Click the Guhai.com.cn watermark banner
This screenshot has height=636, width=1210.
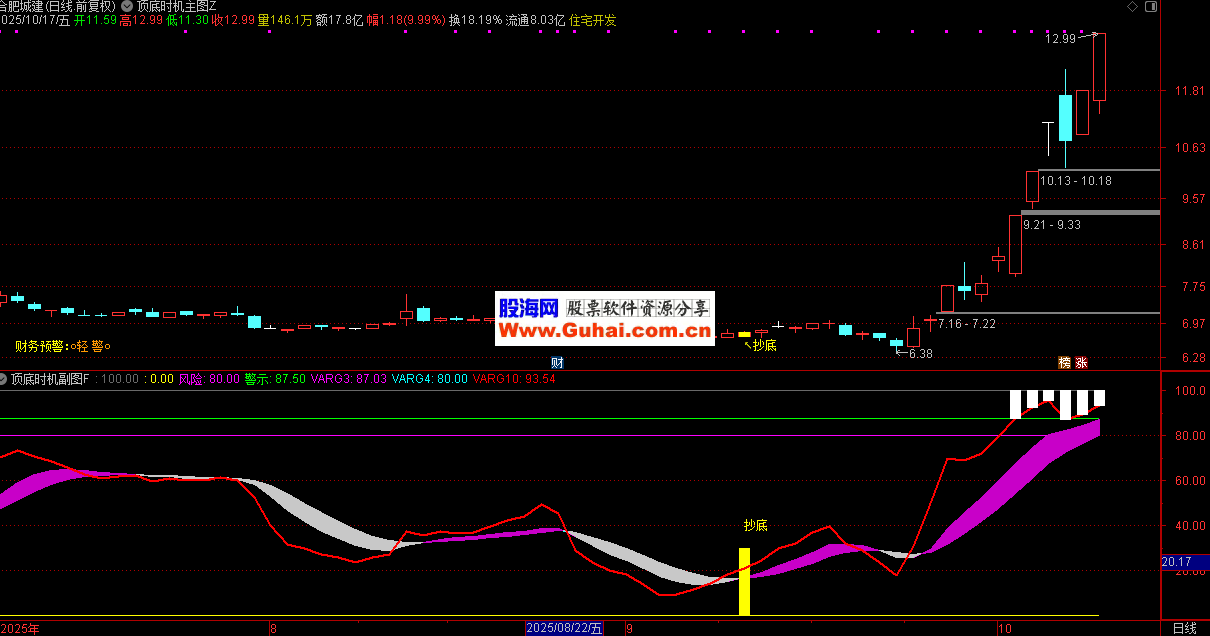[x=604, y=320]
